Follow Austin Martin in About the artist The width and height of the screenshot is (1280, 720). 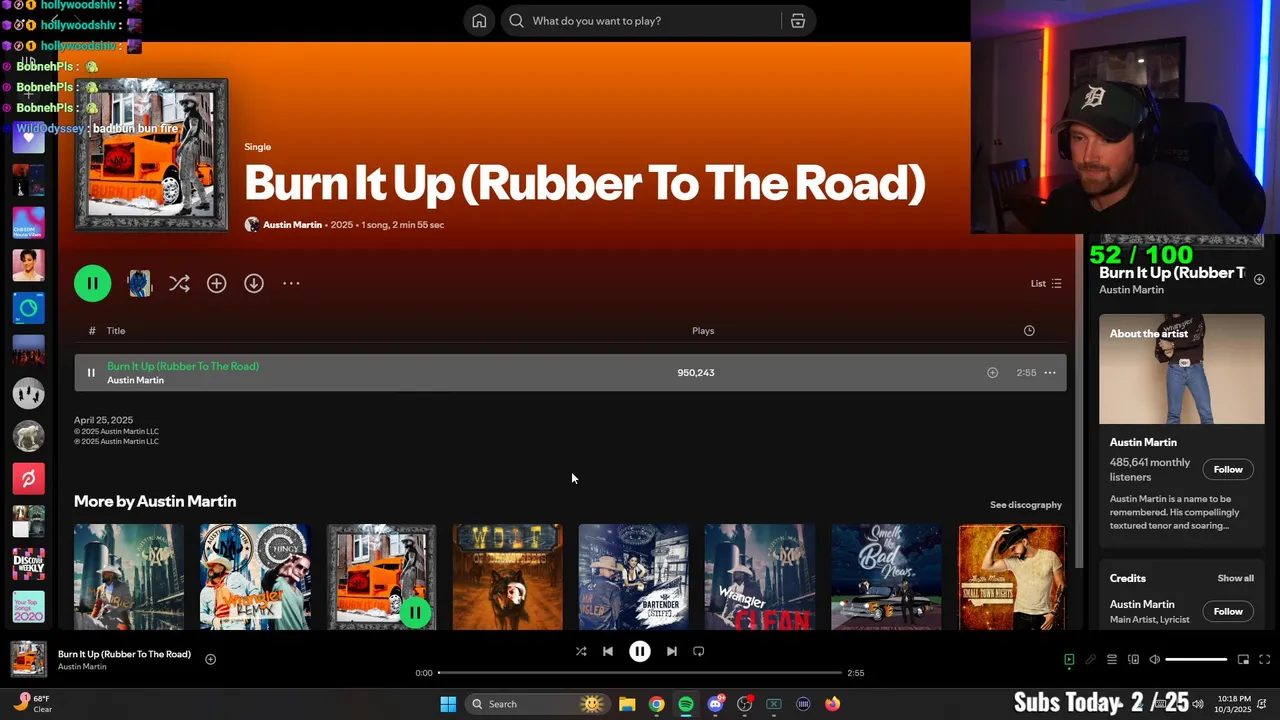pyautogui.click(x=1228, y=470)
